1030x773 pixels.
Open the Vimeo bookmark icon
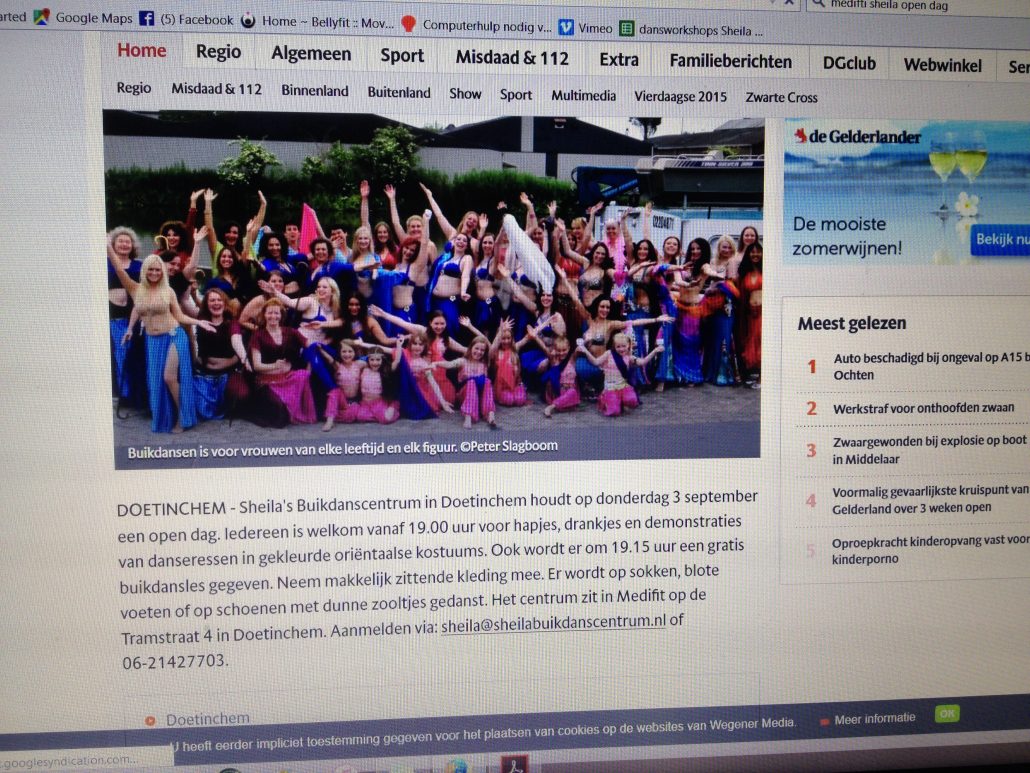(x=566, y=27)
